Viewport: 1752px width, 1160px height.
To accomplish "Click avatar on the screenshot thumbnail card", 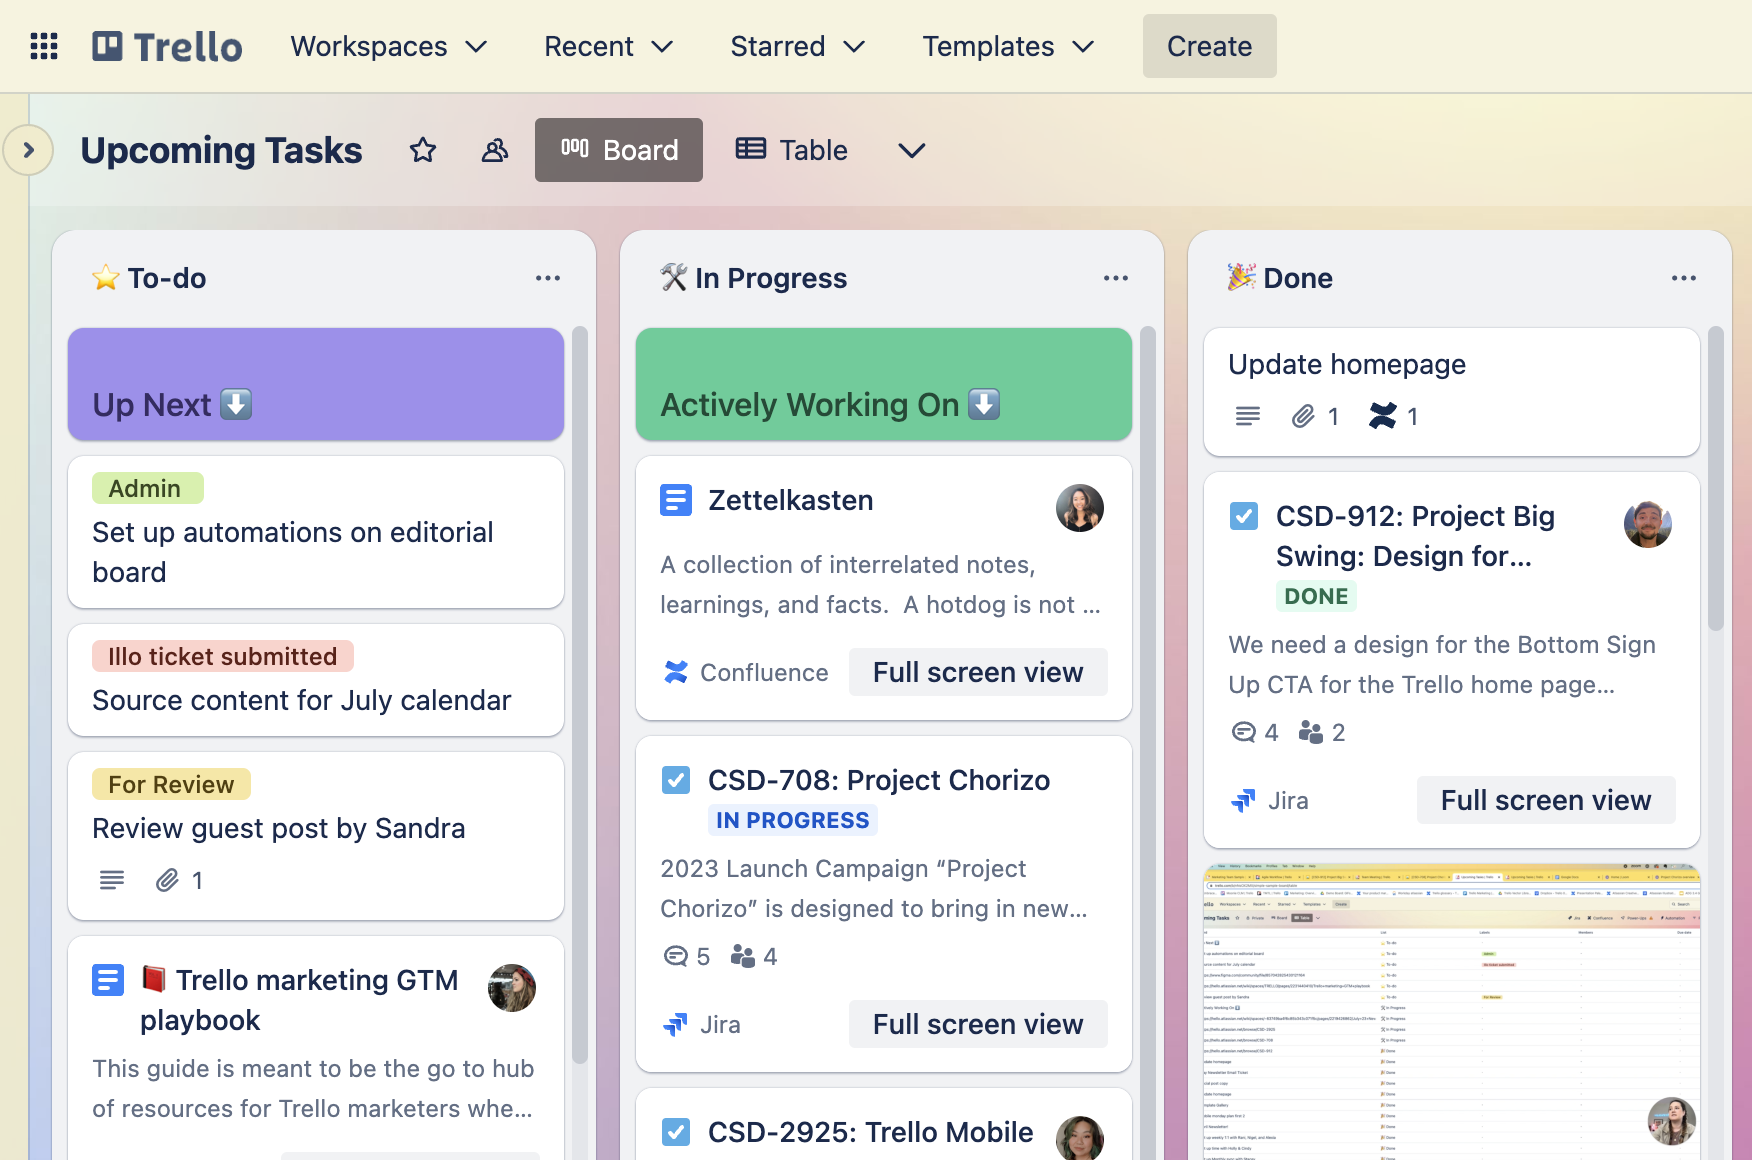I will click(x=1672, y=1121).
